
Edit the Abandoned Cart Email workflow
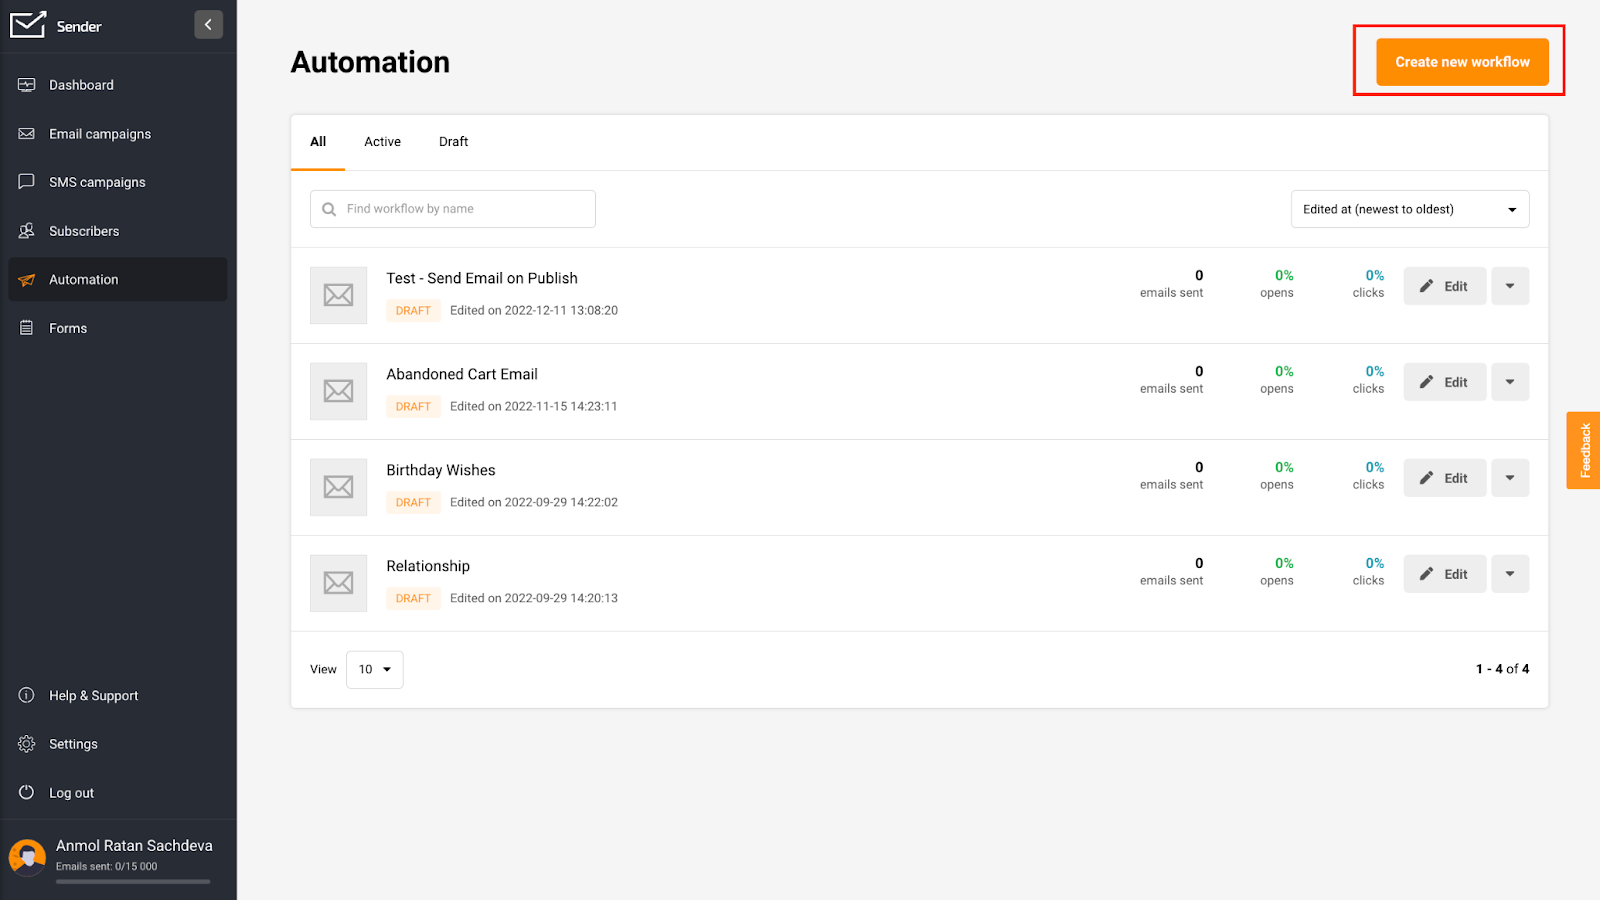pos(1444,381)
